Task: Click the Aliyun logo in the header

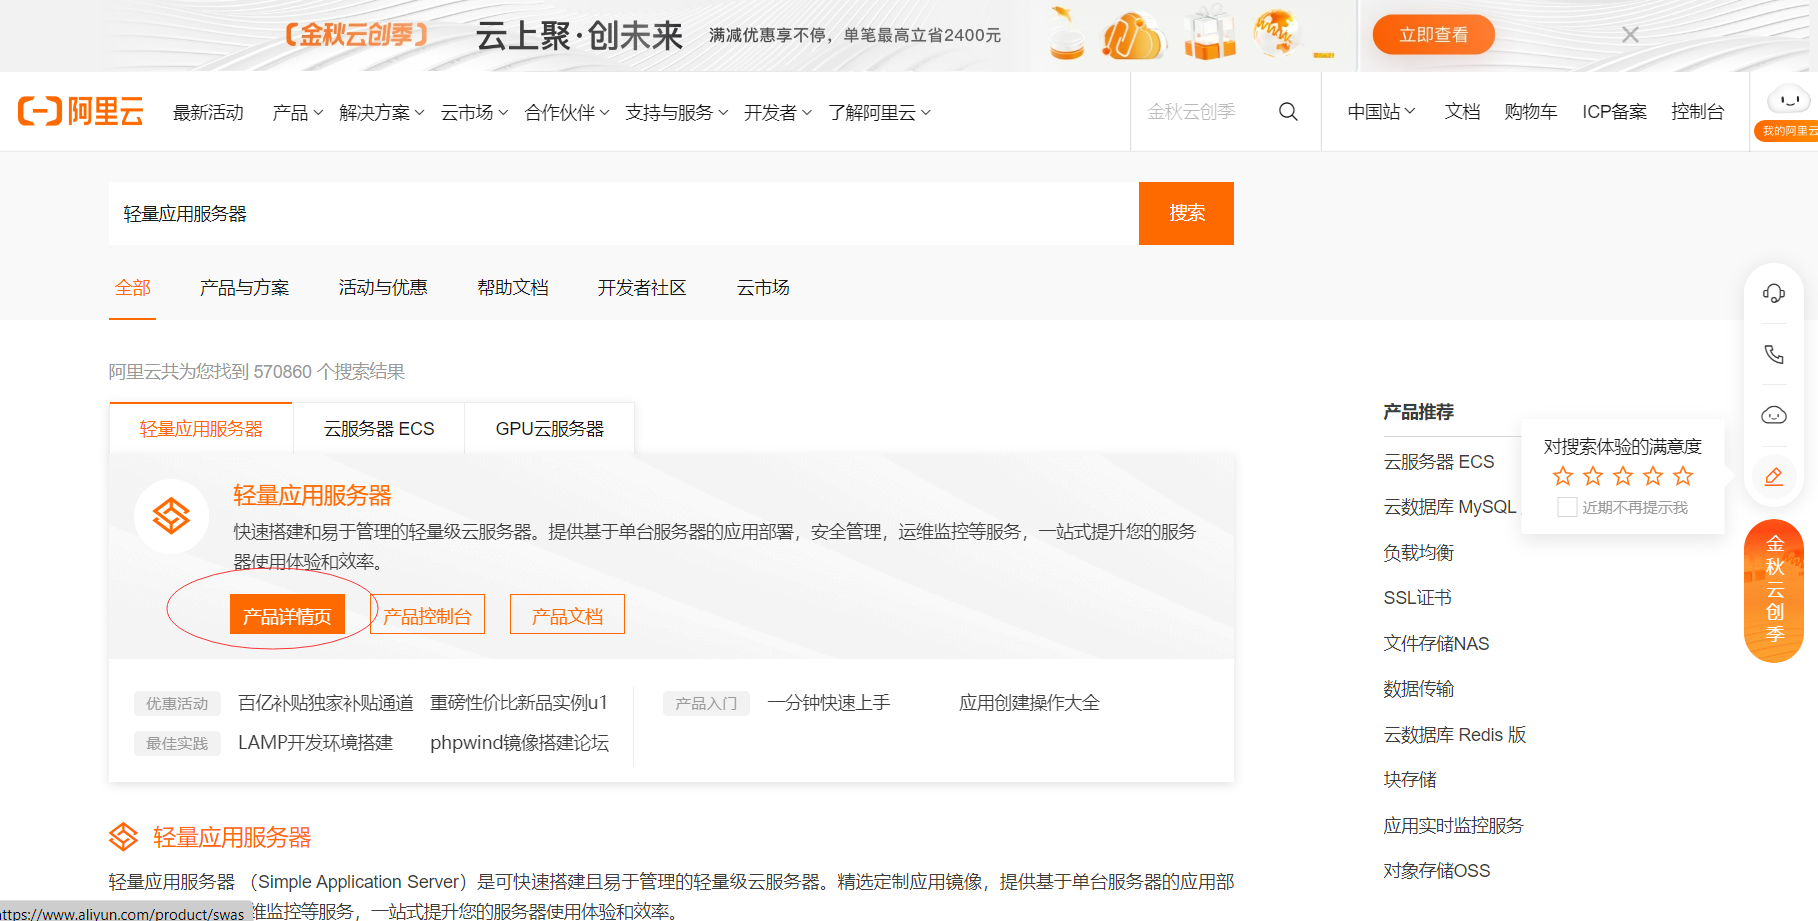Action: pos(81,111)
